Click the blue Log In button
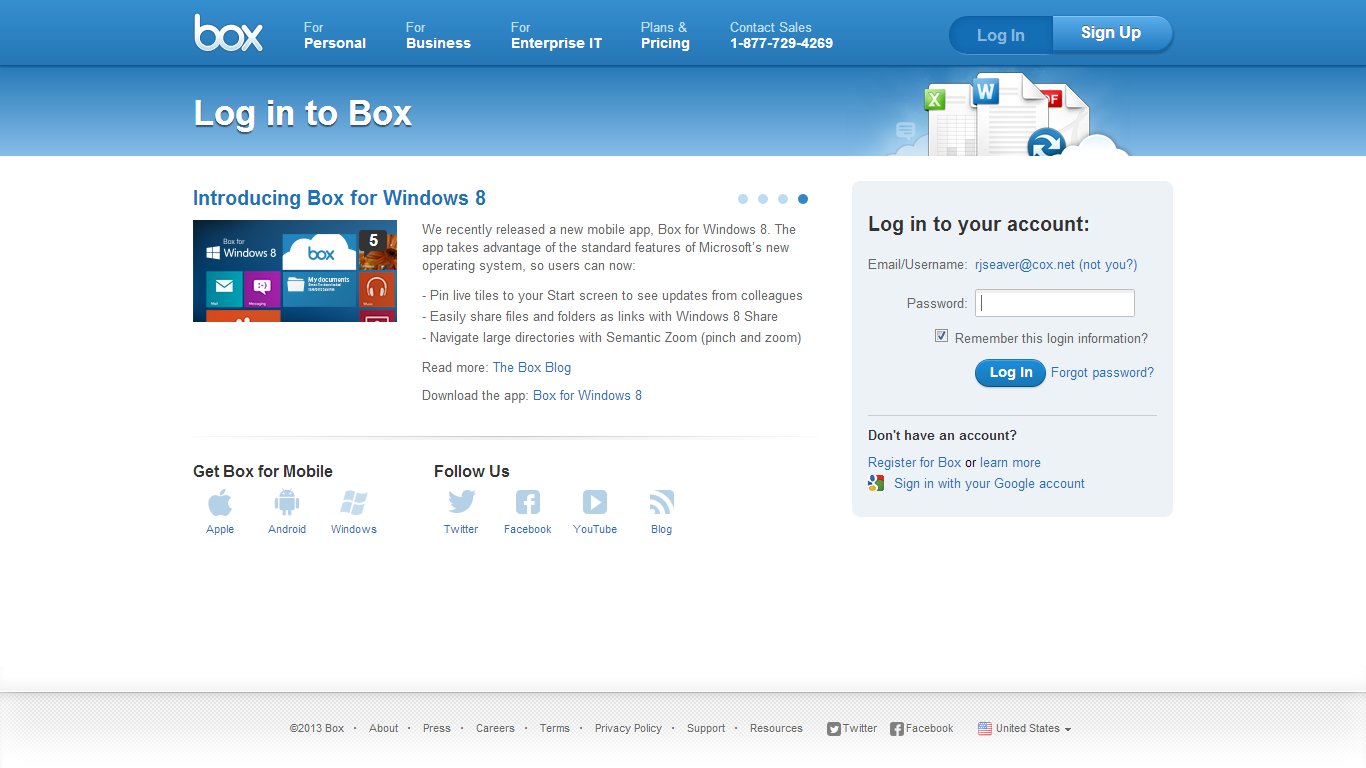 click(1010, 372)
